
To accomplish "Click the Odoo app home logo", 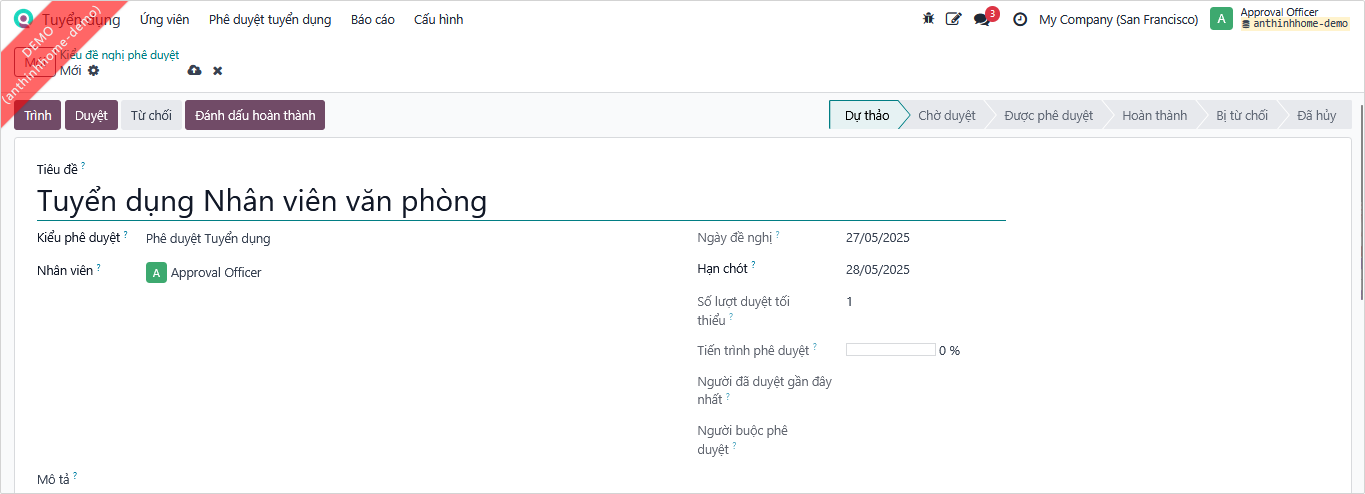I will [23, 19].
